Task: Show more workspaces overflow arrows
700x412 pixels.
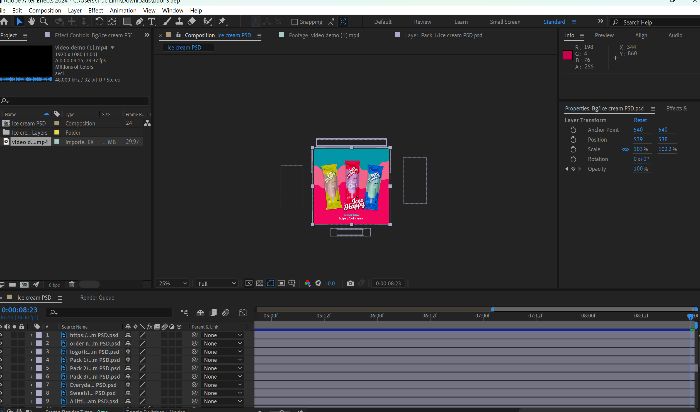Action: tap(600, 21)
